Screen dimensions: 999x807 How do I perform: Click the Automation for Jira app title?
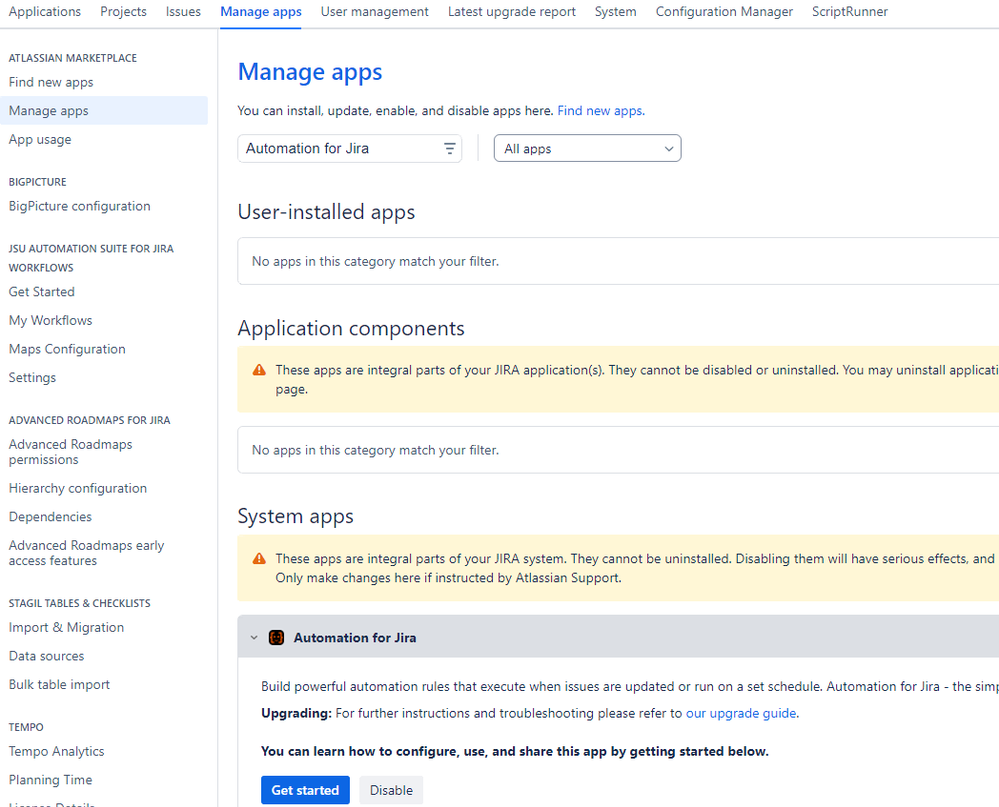[x=355, y=638]
